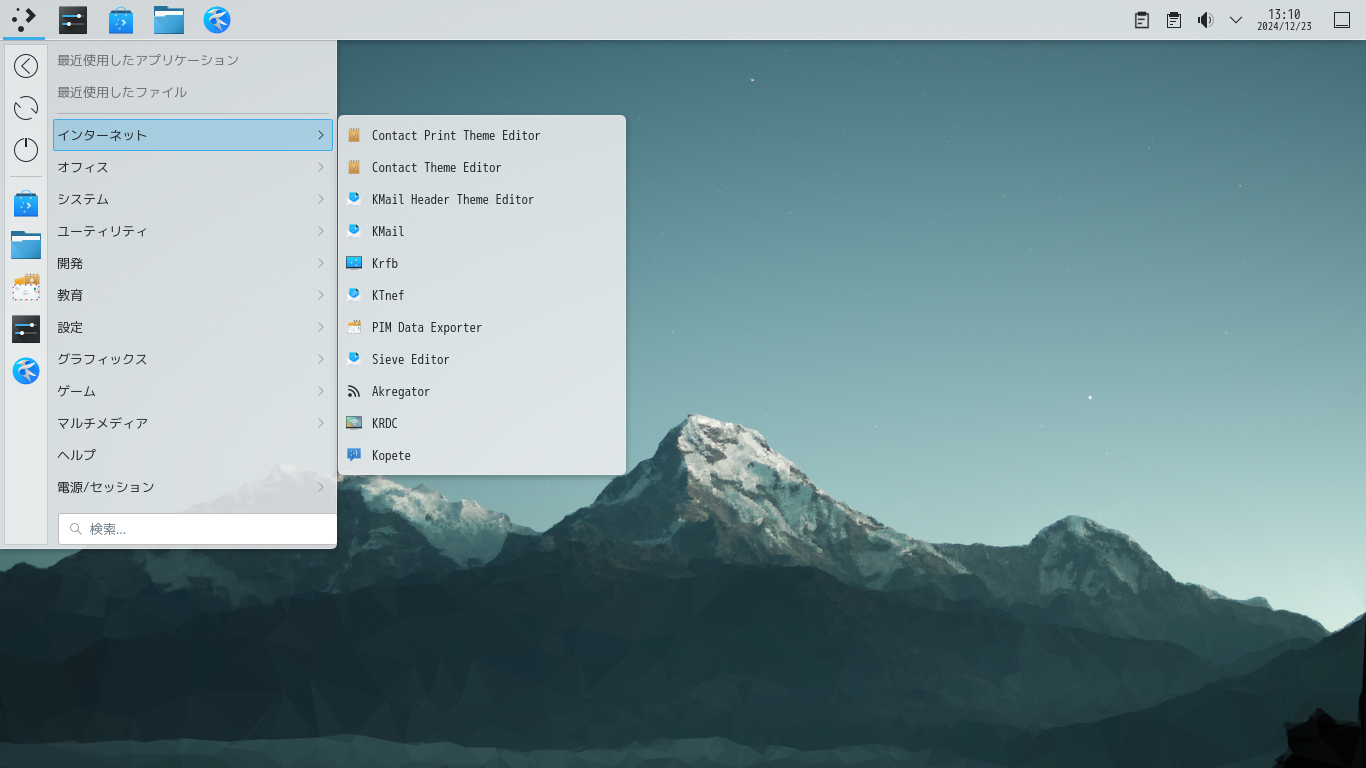
Task: Open PIM Data Exporter
Action: pyautogui.click(x=426, y=327)
